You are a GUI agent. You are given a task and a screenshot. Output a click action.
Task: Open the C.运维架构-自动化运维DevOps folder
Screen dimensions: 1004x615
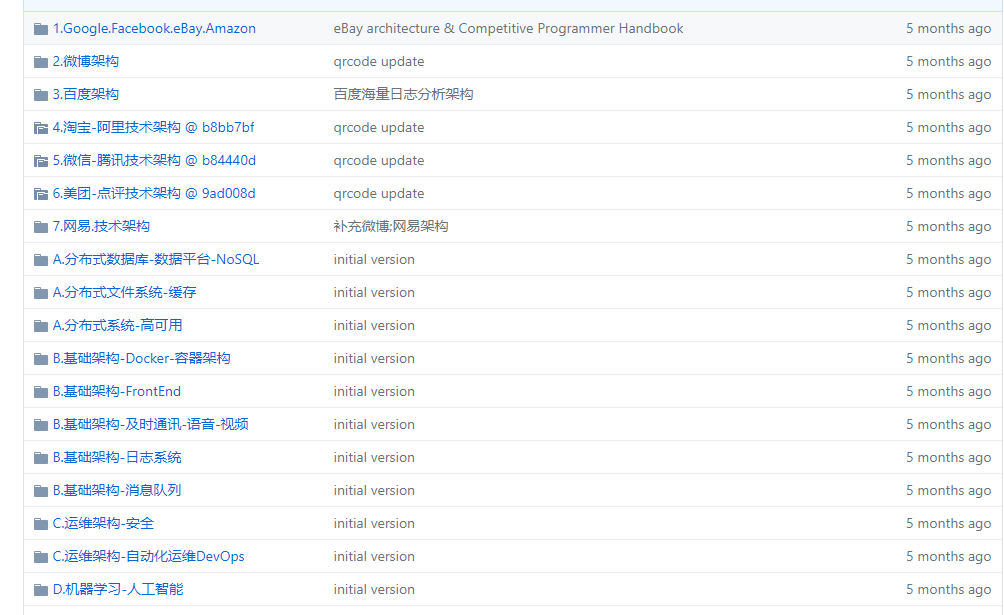[149, 556]
